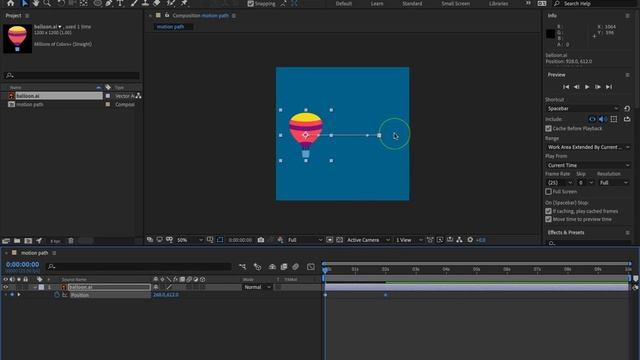Switch to the Default workspace
This screenshot has height=360, width=640.
tap(344, 4)
